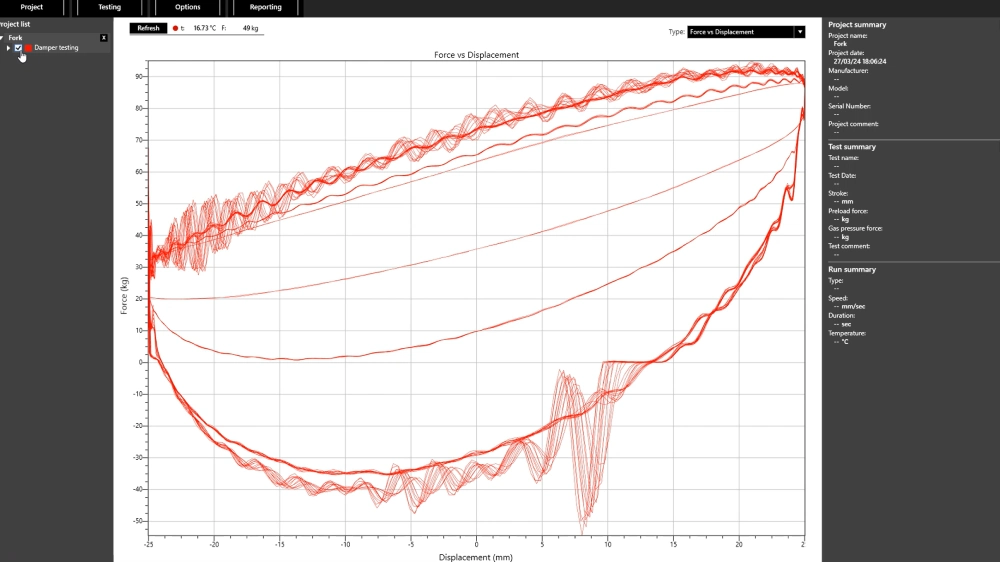Open the Project menu tab

coord(31,7)
